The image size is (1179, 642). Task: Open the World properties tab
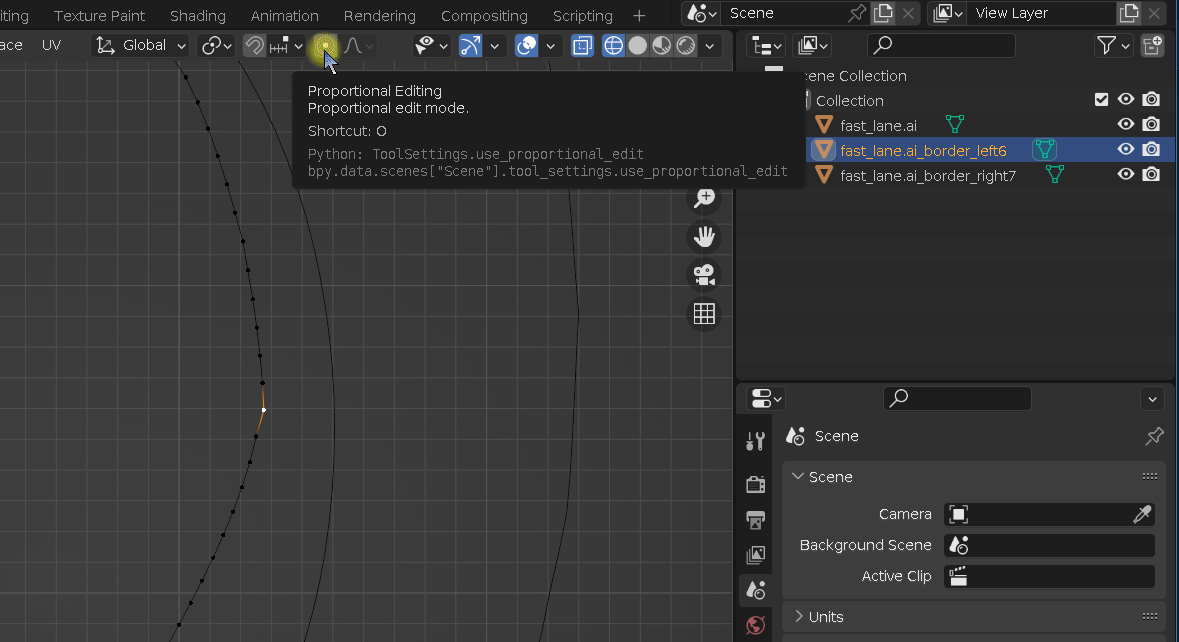point(756,626)
